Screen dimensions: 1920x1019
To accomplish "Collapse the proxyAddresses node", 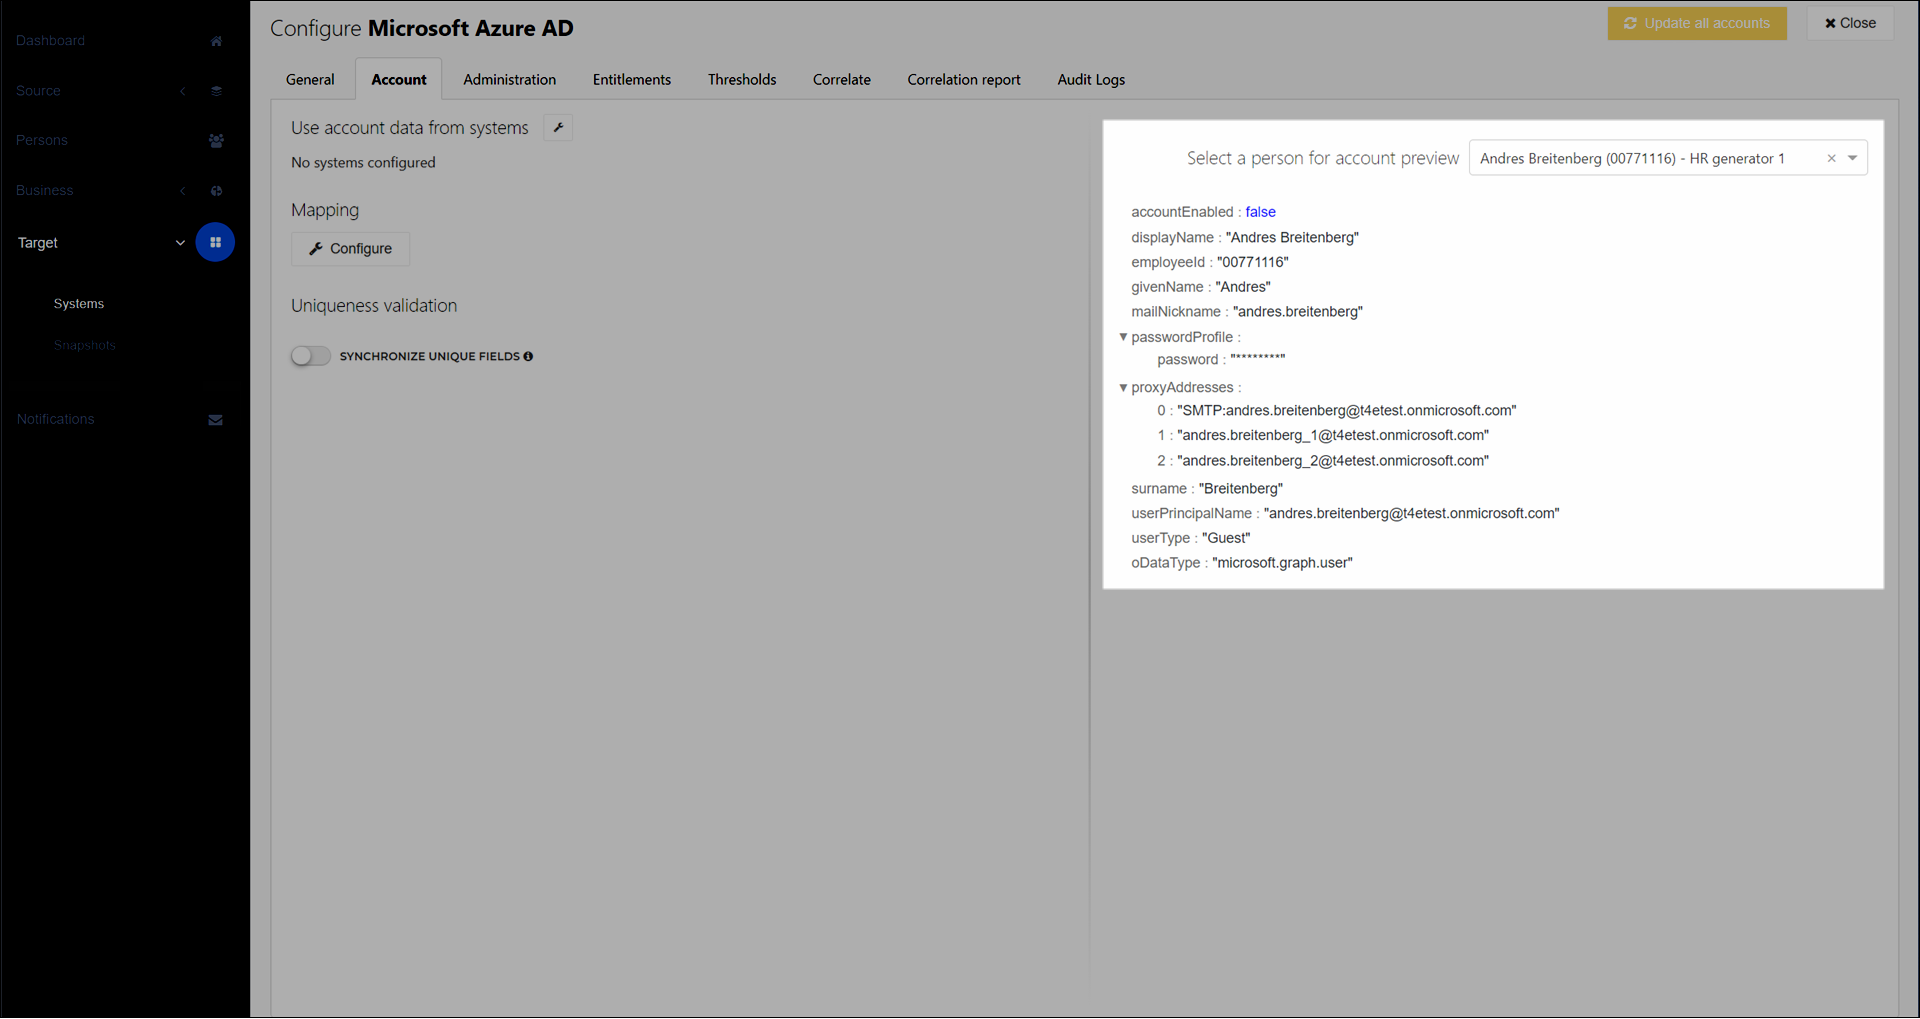I will click(1123, 388).
